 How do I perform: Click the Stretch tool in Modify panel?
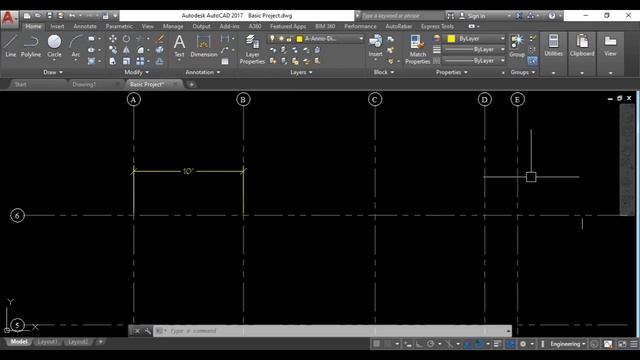[113, 61]
